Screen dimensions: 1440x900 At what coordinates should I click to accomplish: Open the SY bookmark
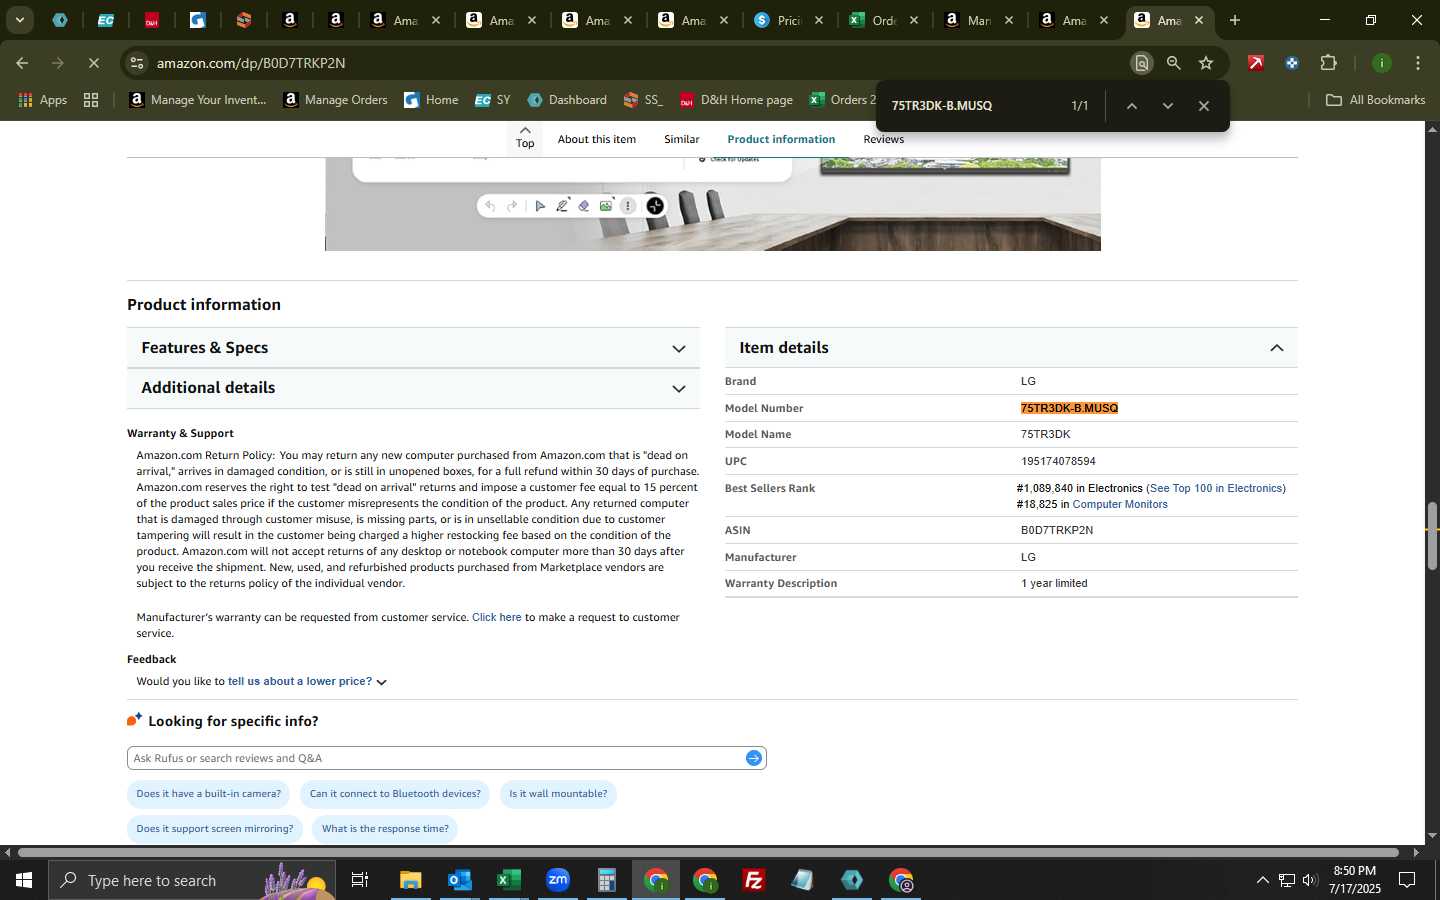coord(492,100)
